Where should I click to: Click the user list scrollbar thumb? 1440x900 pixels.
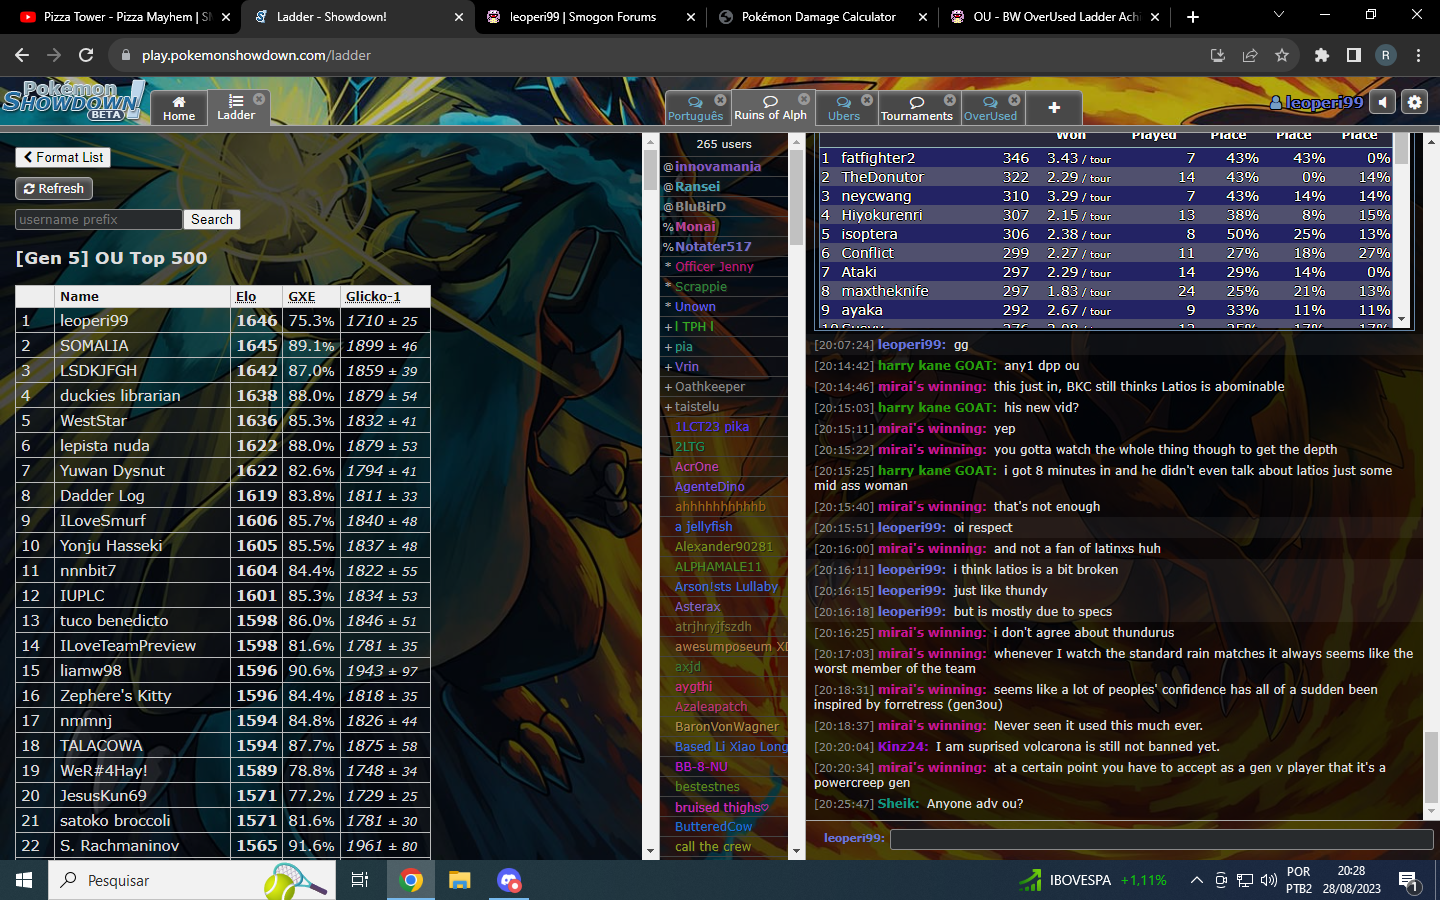(797, 197)
